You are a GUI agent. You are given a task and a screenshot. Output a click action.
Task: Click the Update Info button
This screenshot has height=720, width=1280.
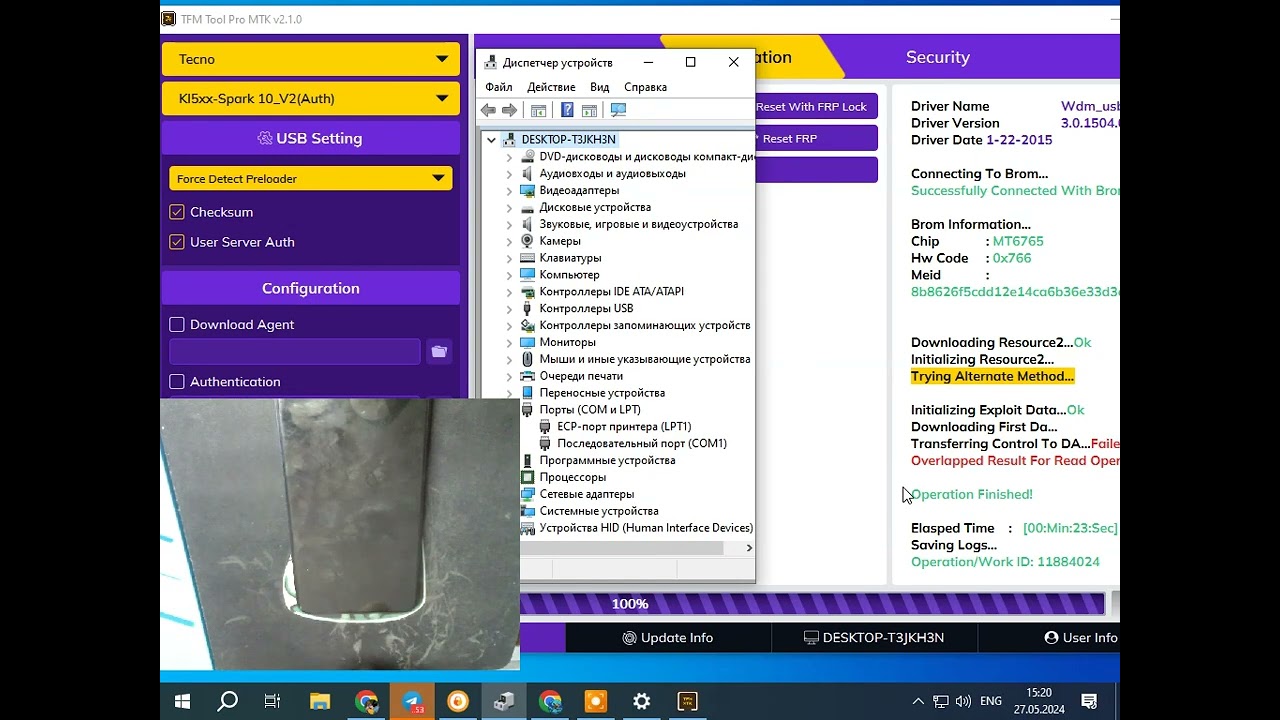pos(666,638)
